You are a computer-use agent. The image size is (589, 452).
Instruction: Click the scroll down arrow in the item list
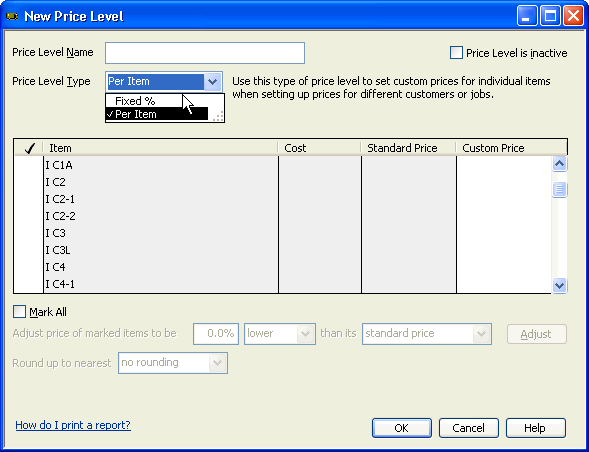pyautogui.click(x=559, y=286)
